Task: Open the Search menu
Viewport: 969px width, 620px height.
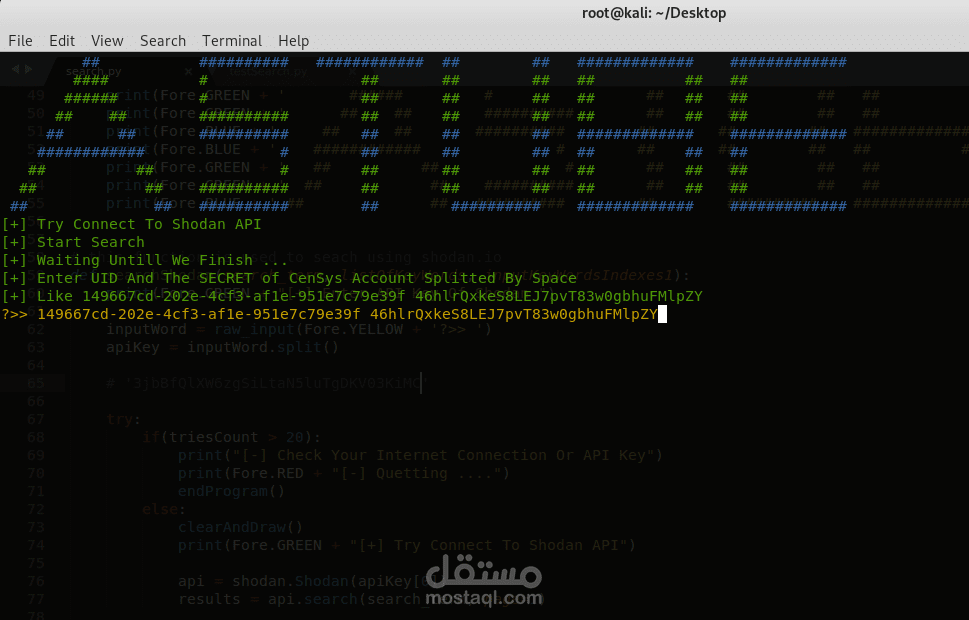Action: [163, 41]
